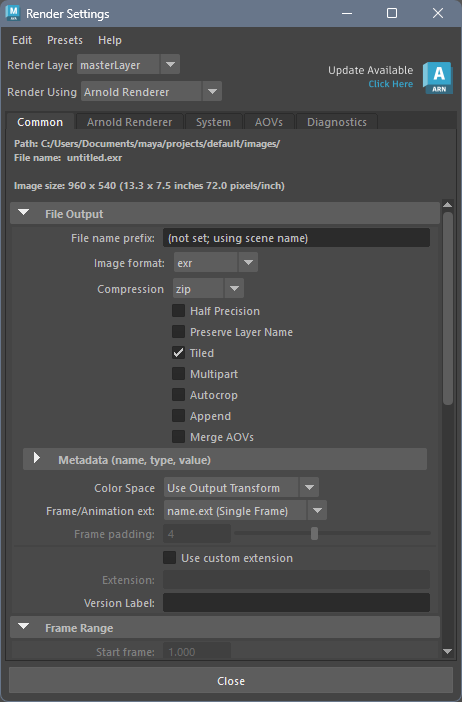
Task: Click the scrollbar down arrow
Action: (x=447, y=651)
